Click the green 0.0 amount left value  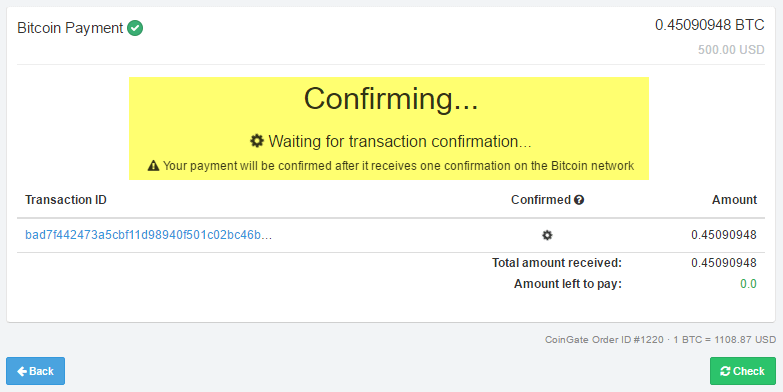click(x=748, y=284)
